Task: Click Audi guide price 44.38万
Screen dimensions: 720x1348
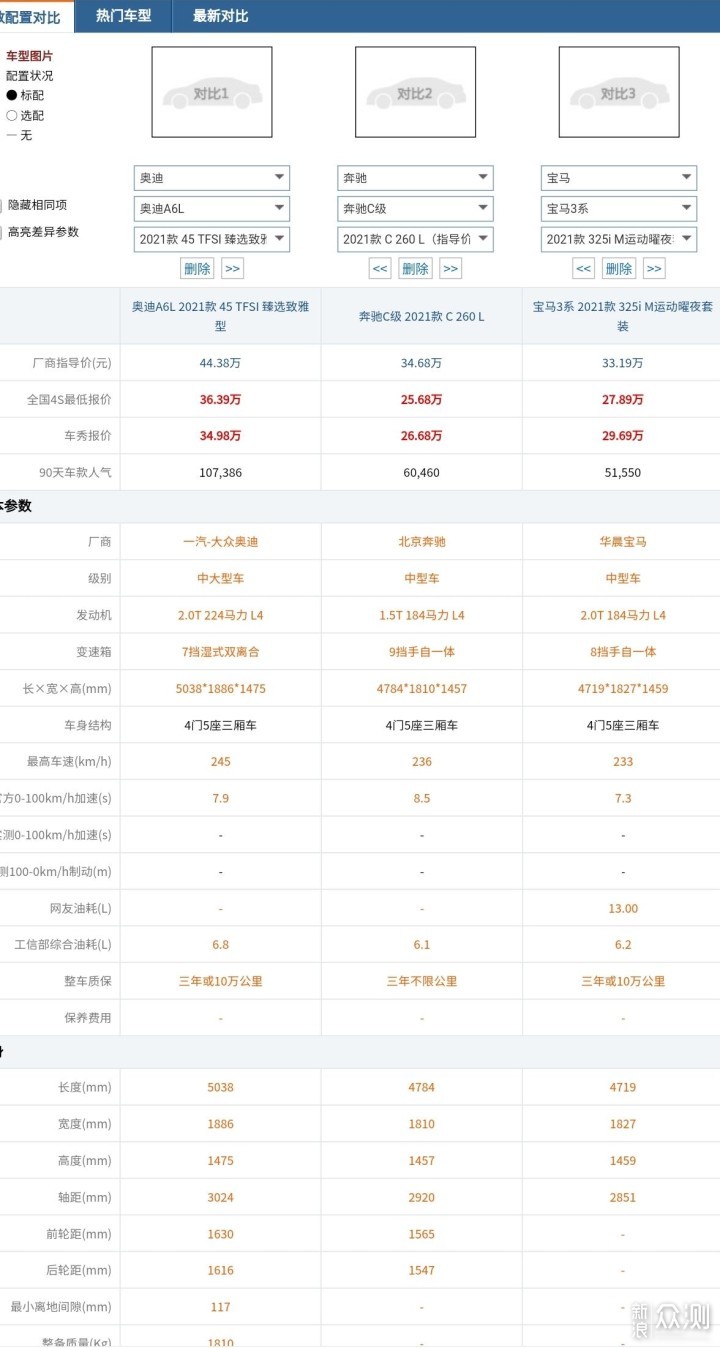Action: click(220, 363)
